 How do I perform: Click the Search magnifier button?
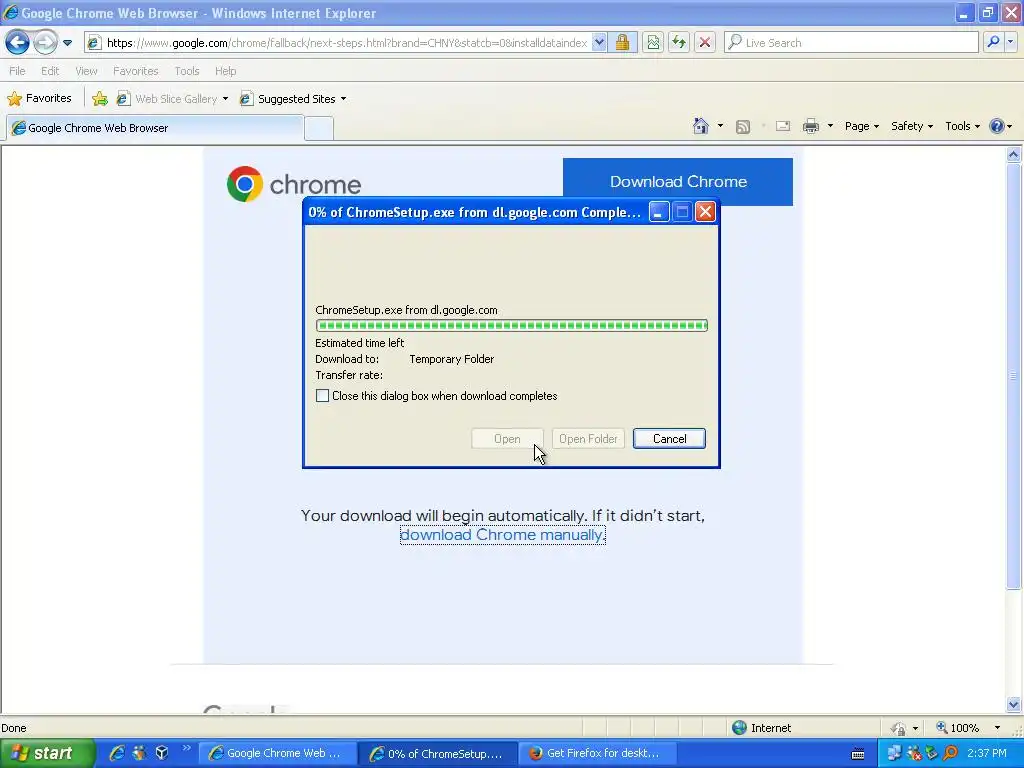click(x=993, y=42)
